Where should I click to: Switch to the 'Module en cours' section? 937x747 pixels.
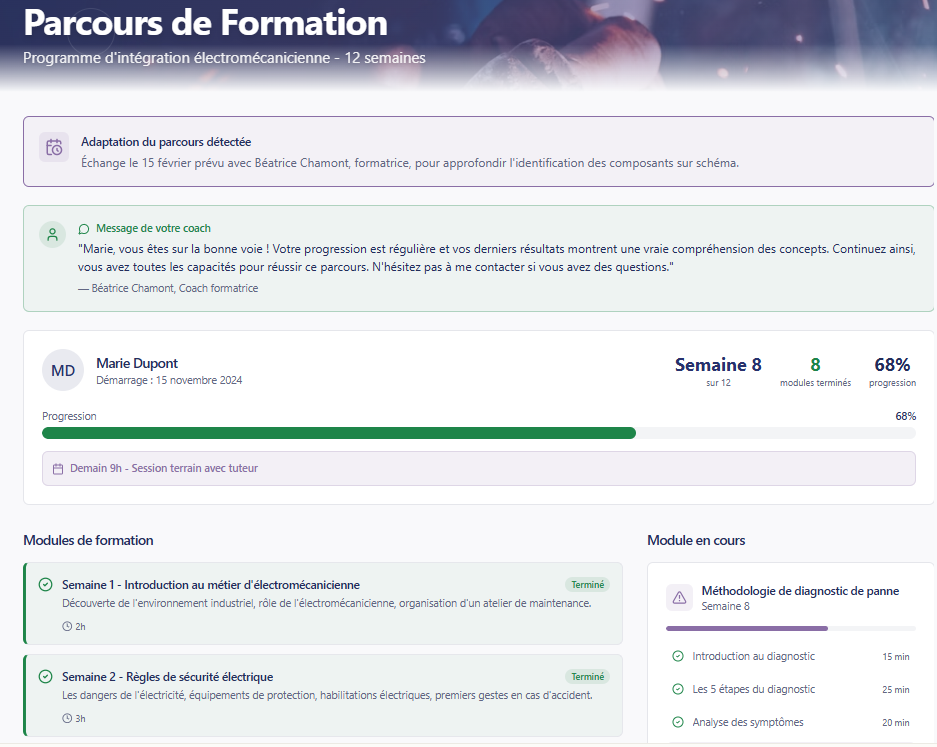(697, 540)
